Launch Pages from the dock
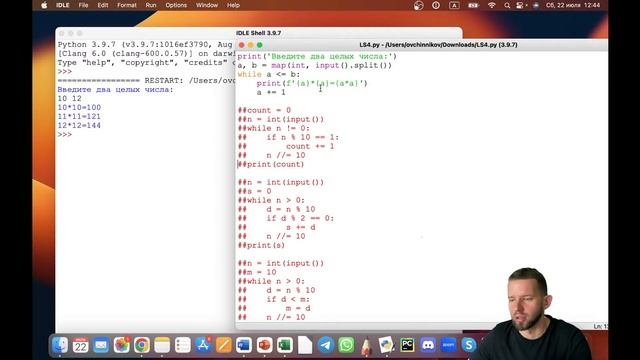 coord(223,345)
